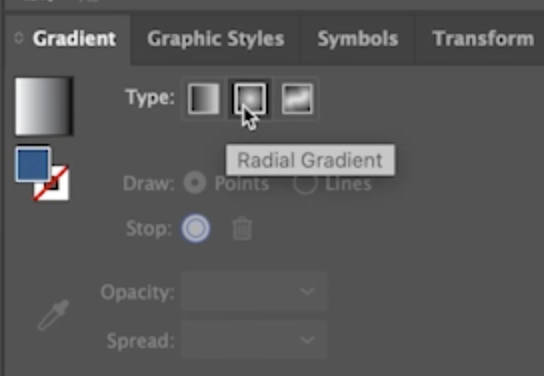Click the blue fill color swatch
The image size is (544, 376).
33,164
